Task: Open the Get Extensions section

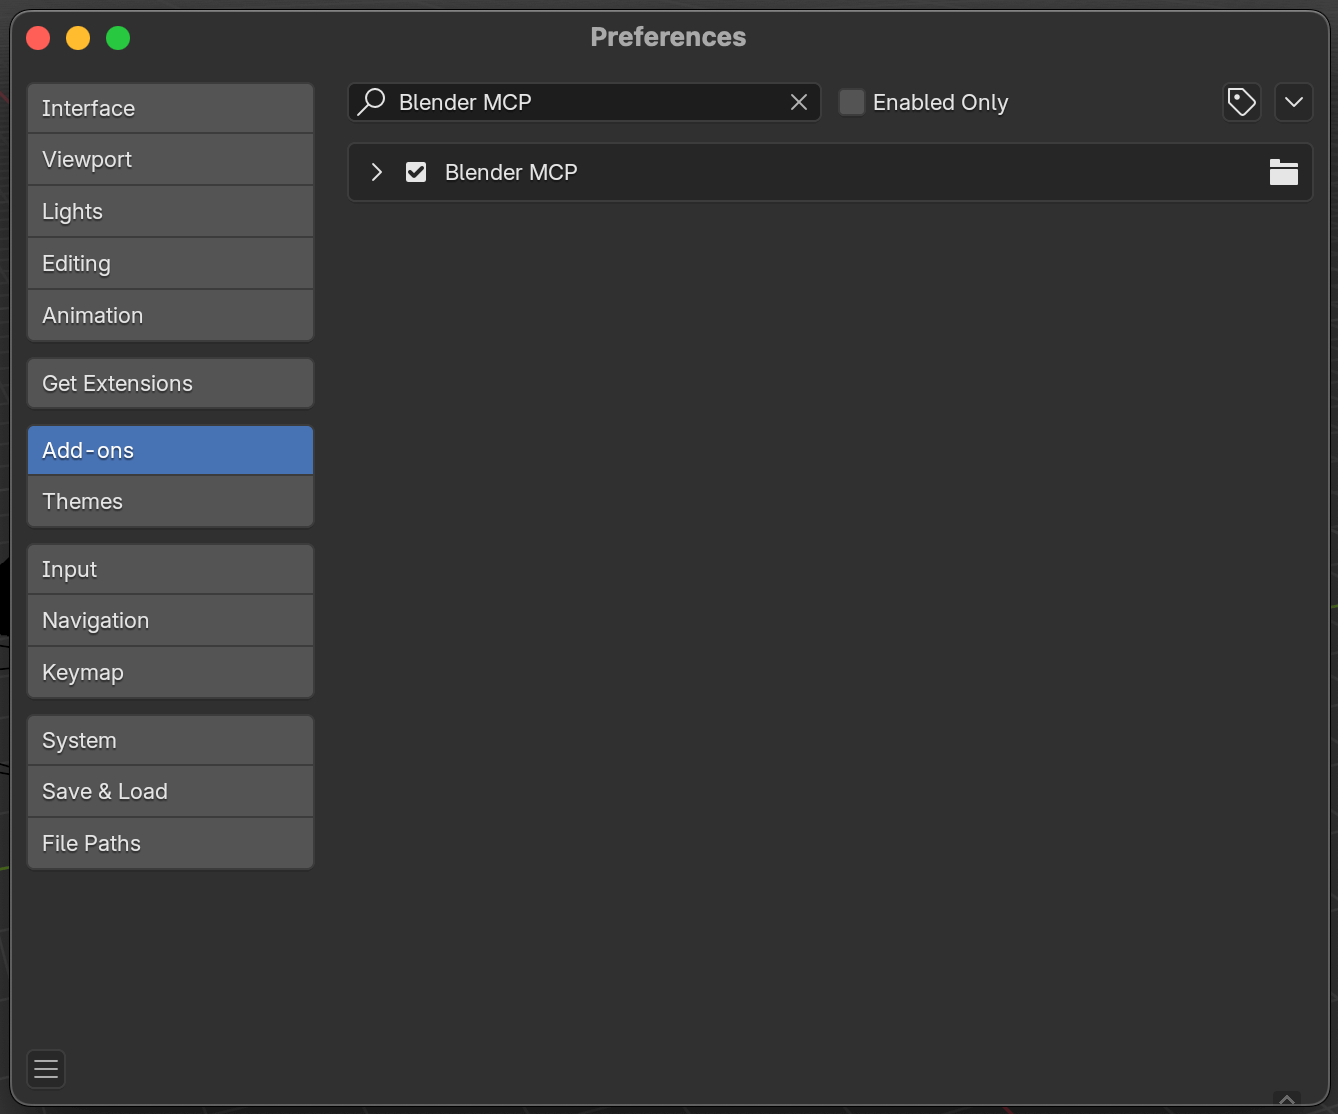Action: coord(170,384)
